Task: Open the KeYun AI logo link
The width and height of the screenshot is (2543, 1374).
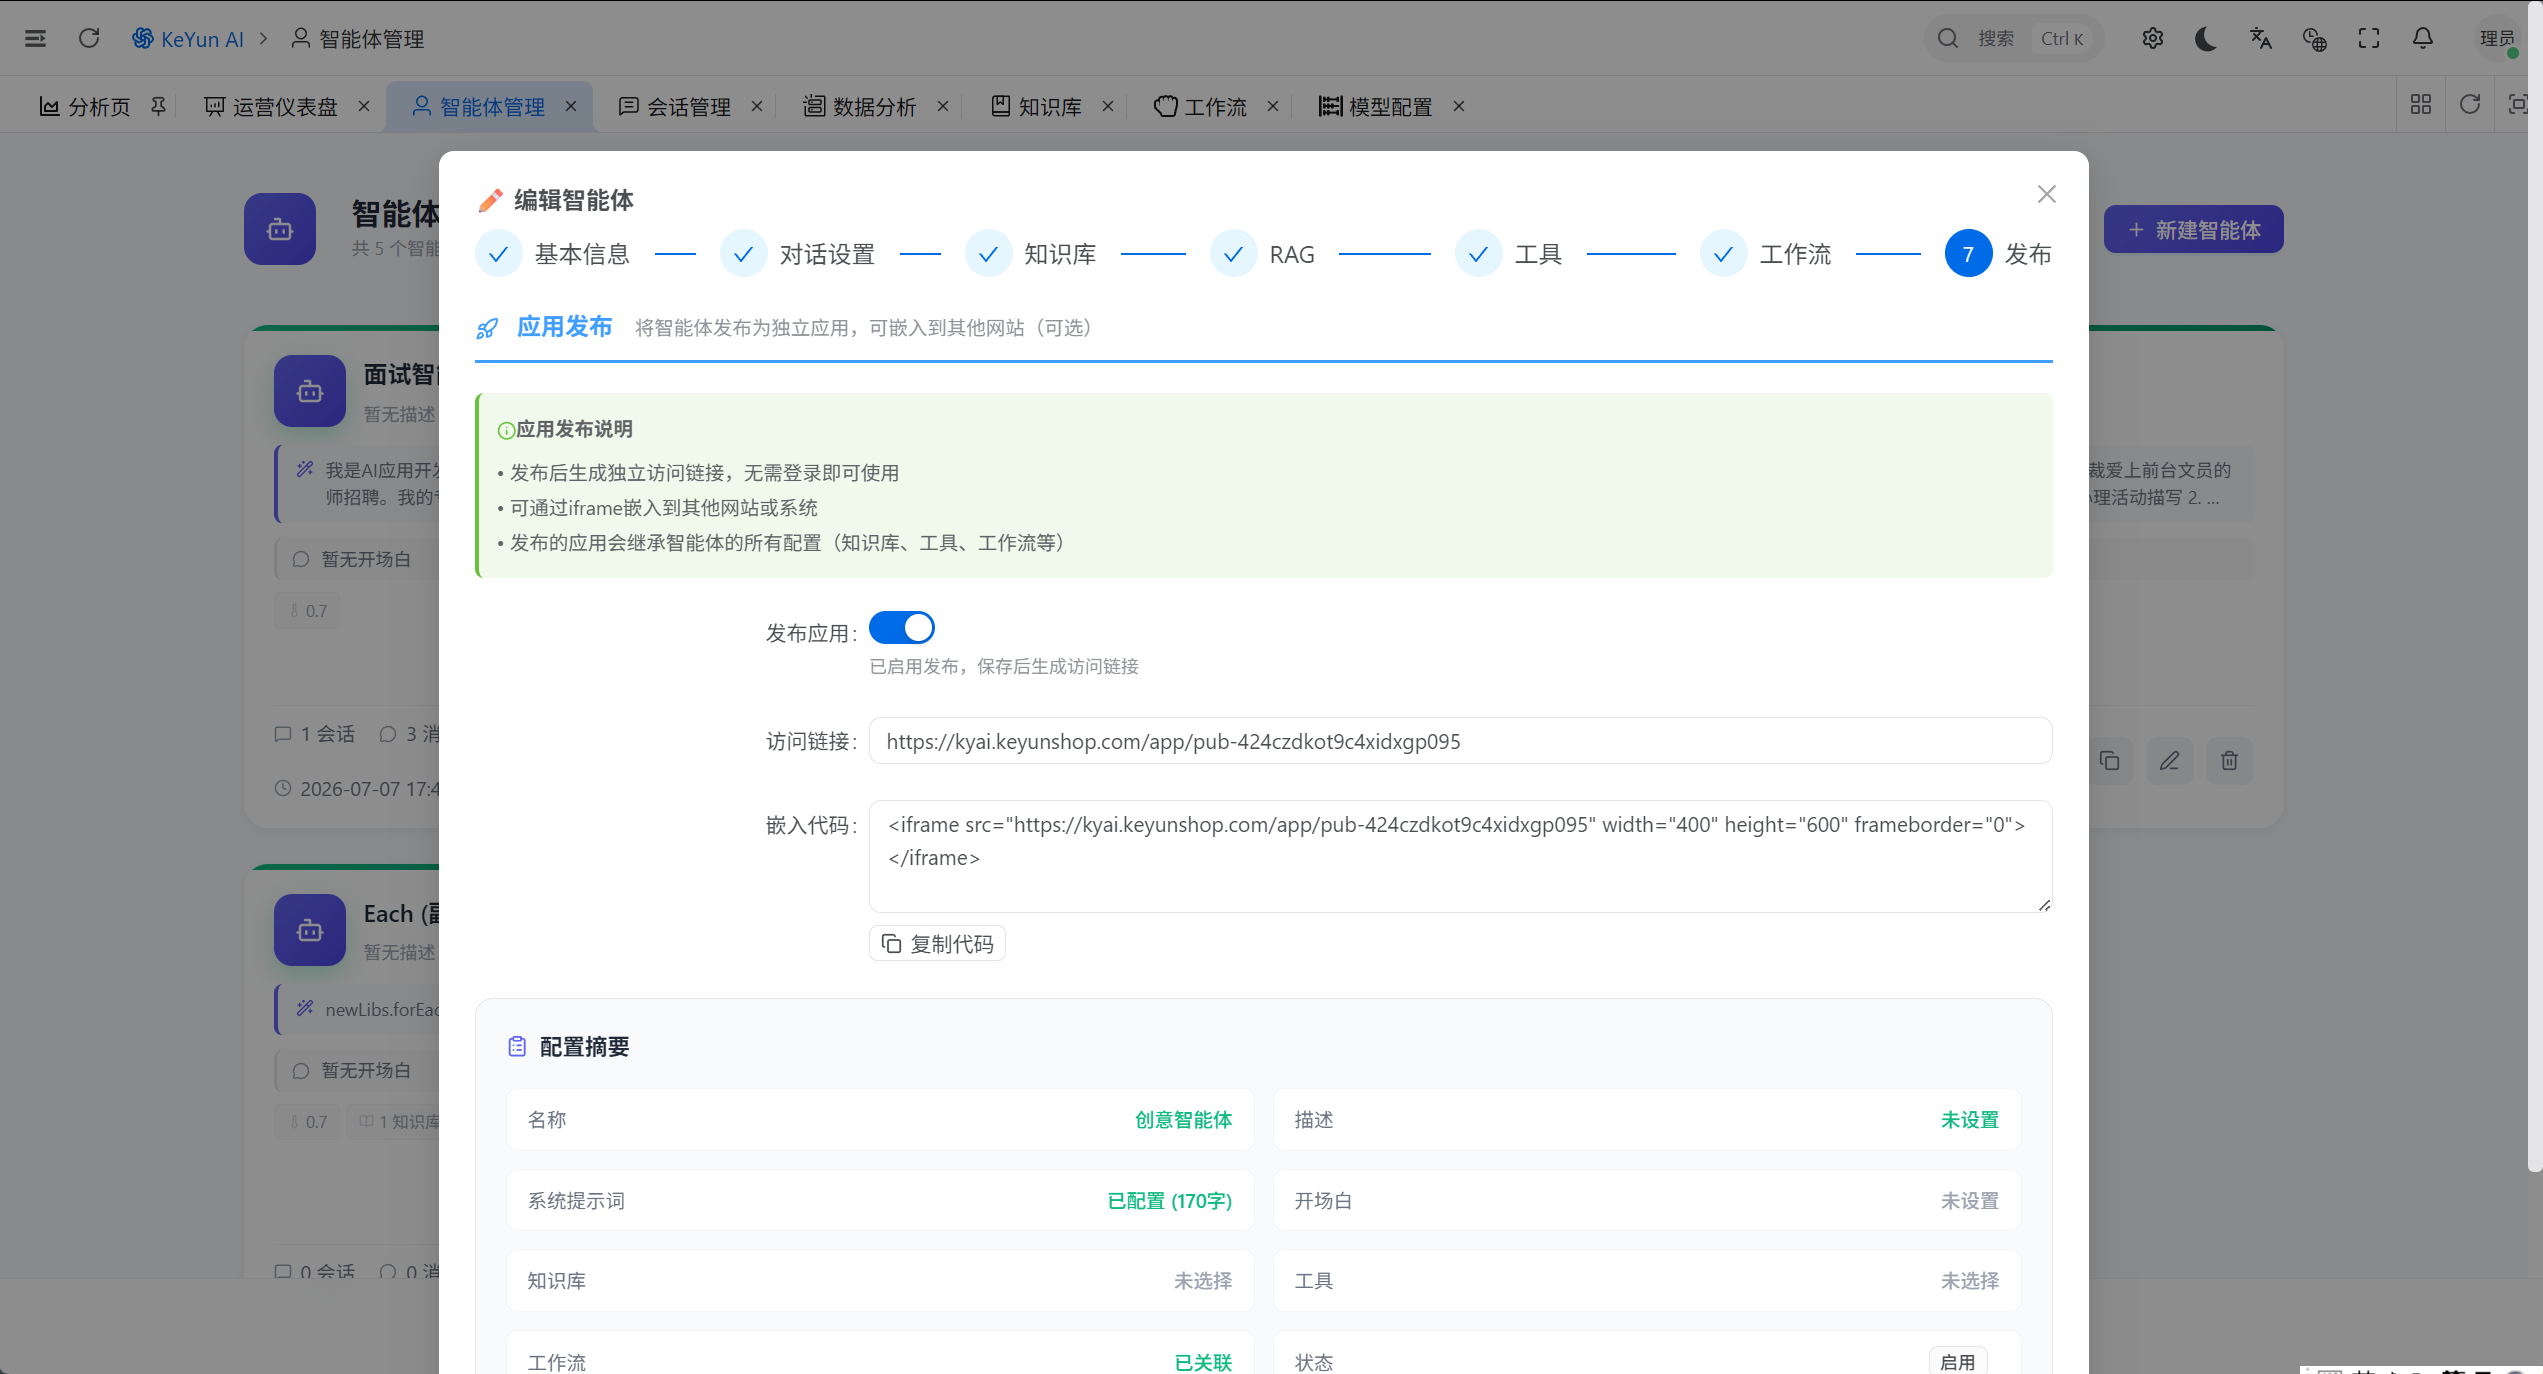Action: tap(187, 38)
